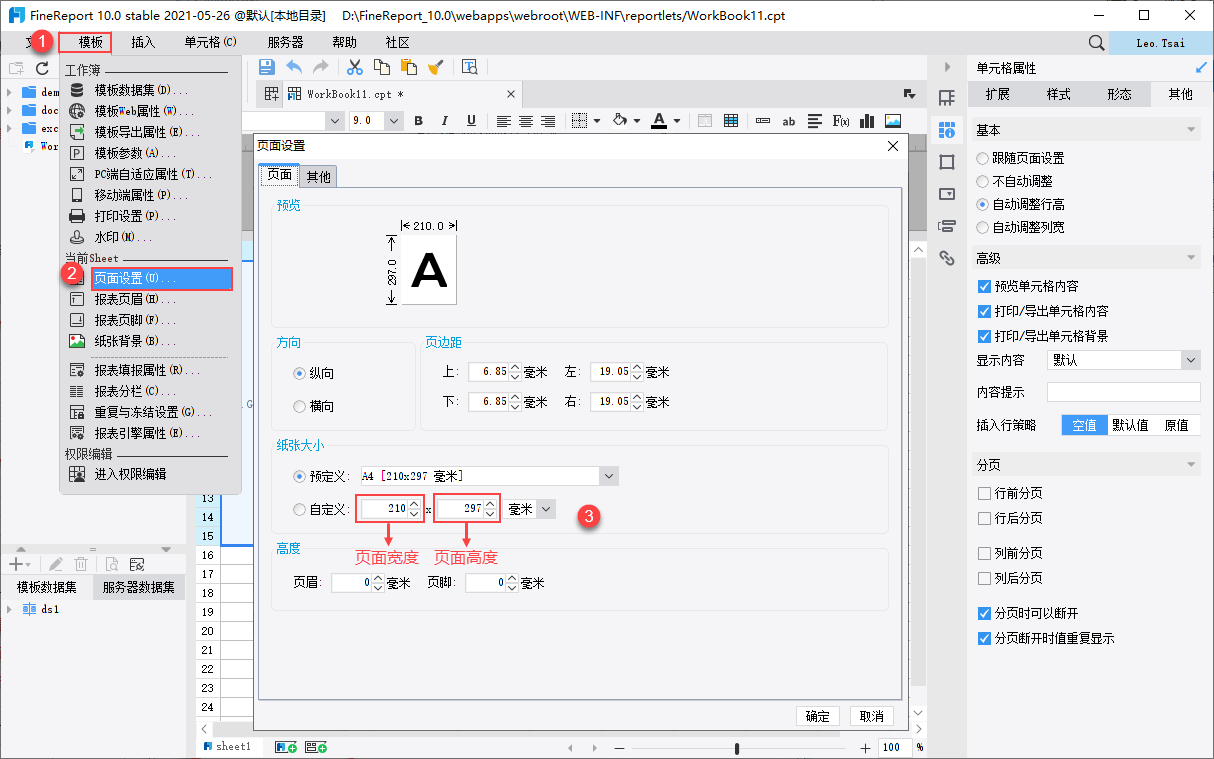Open the hyperlink panel icon in right sidebar
Viewport: 1214px width, 759px height.
point(946,258)
